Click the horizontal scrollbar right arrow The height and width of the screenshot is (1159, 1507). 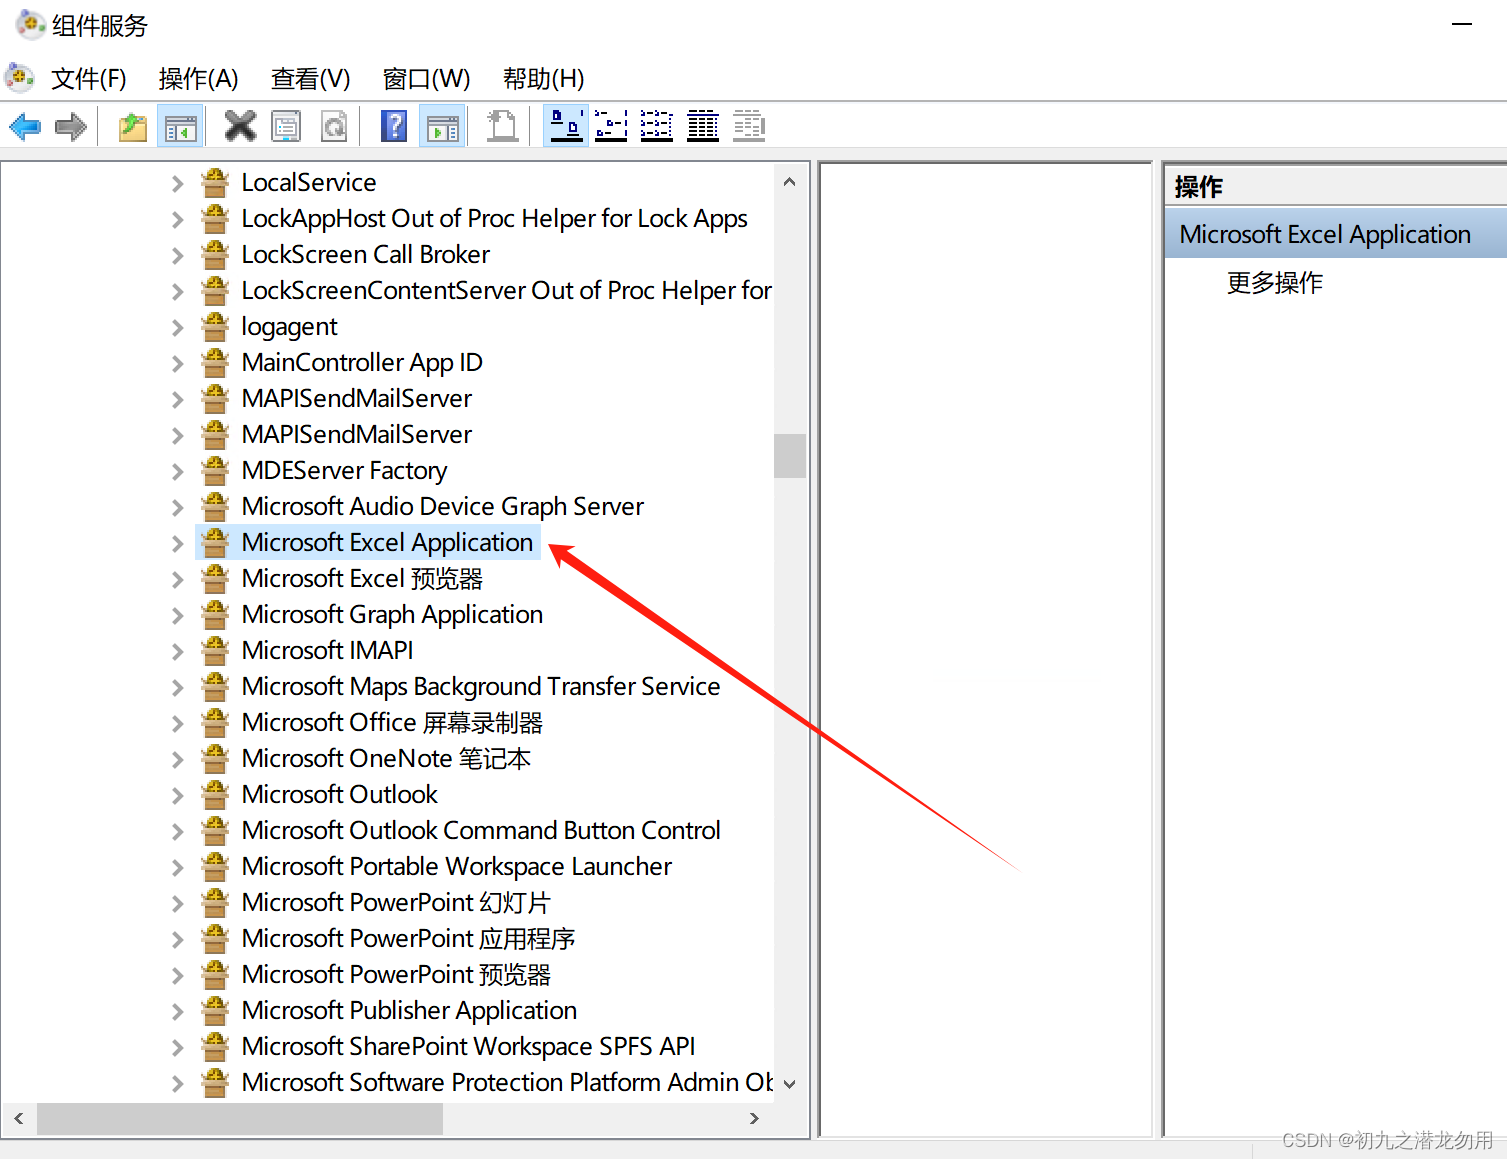pos(754,1118)
